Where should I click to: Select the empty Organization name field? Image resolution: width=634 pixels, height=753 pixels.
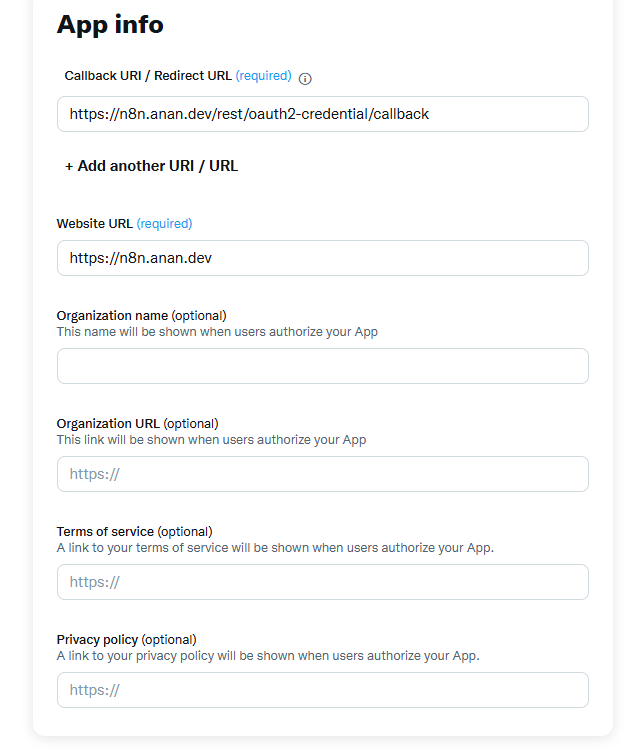pos(322,366)
